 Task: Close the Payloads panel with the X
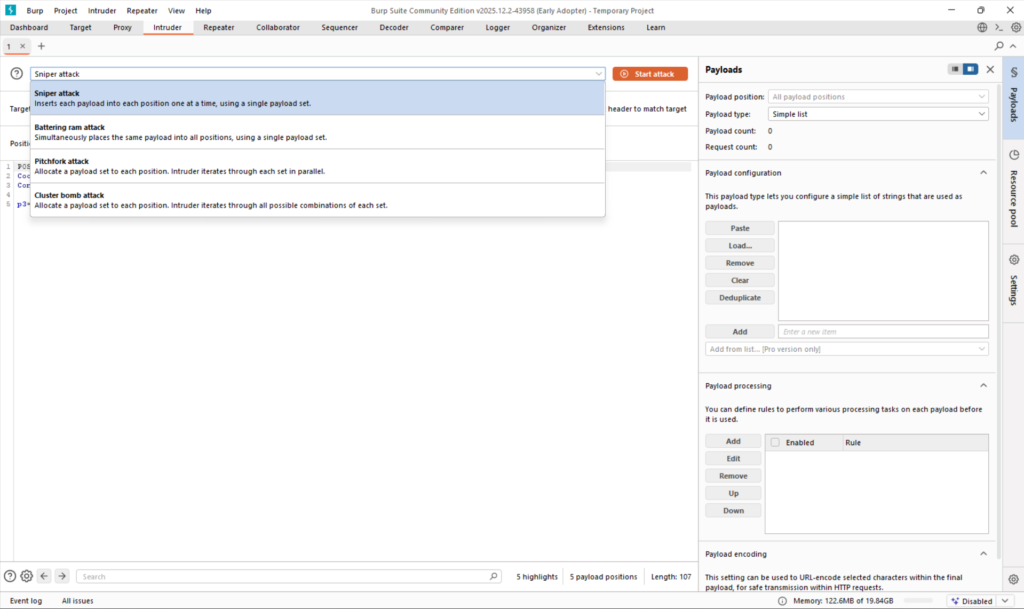tap(990, 70)
